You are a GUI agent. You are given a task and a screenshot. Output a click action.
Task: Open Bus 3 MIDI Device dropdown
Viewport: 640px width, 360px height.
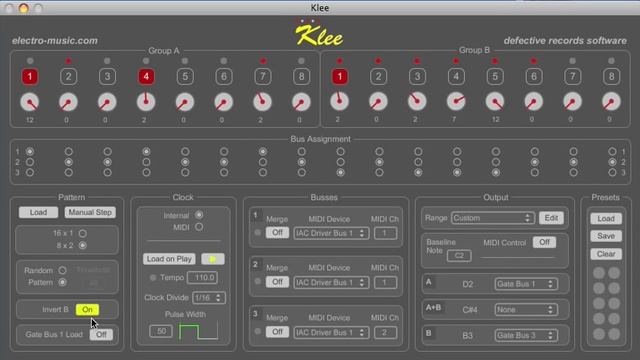(331, 332)
